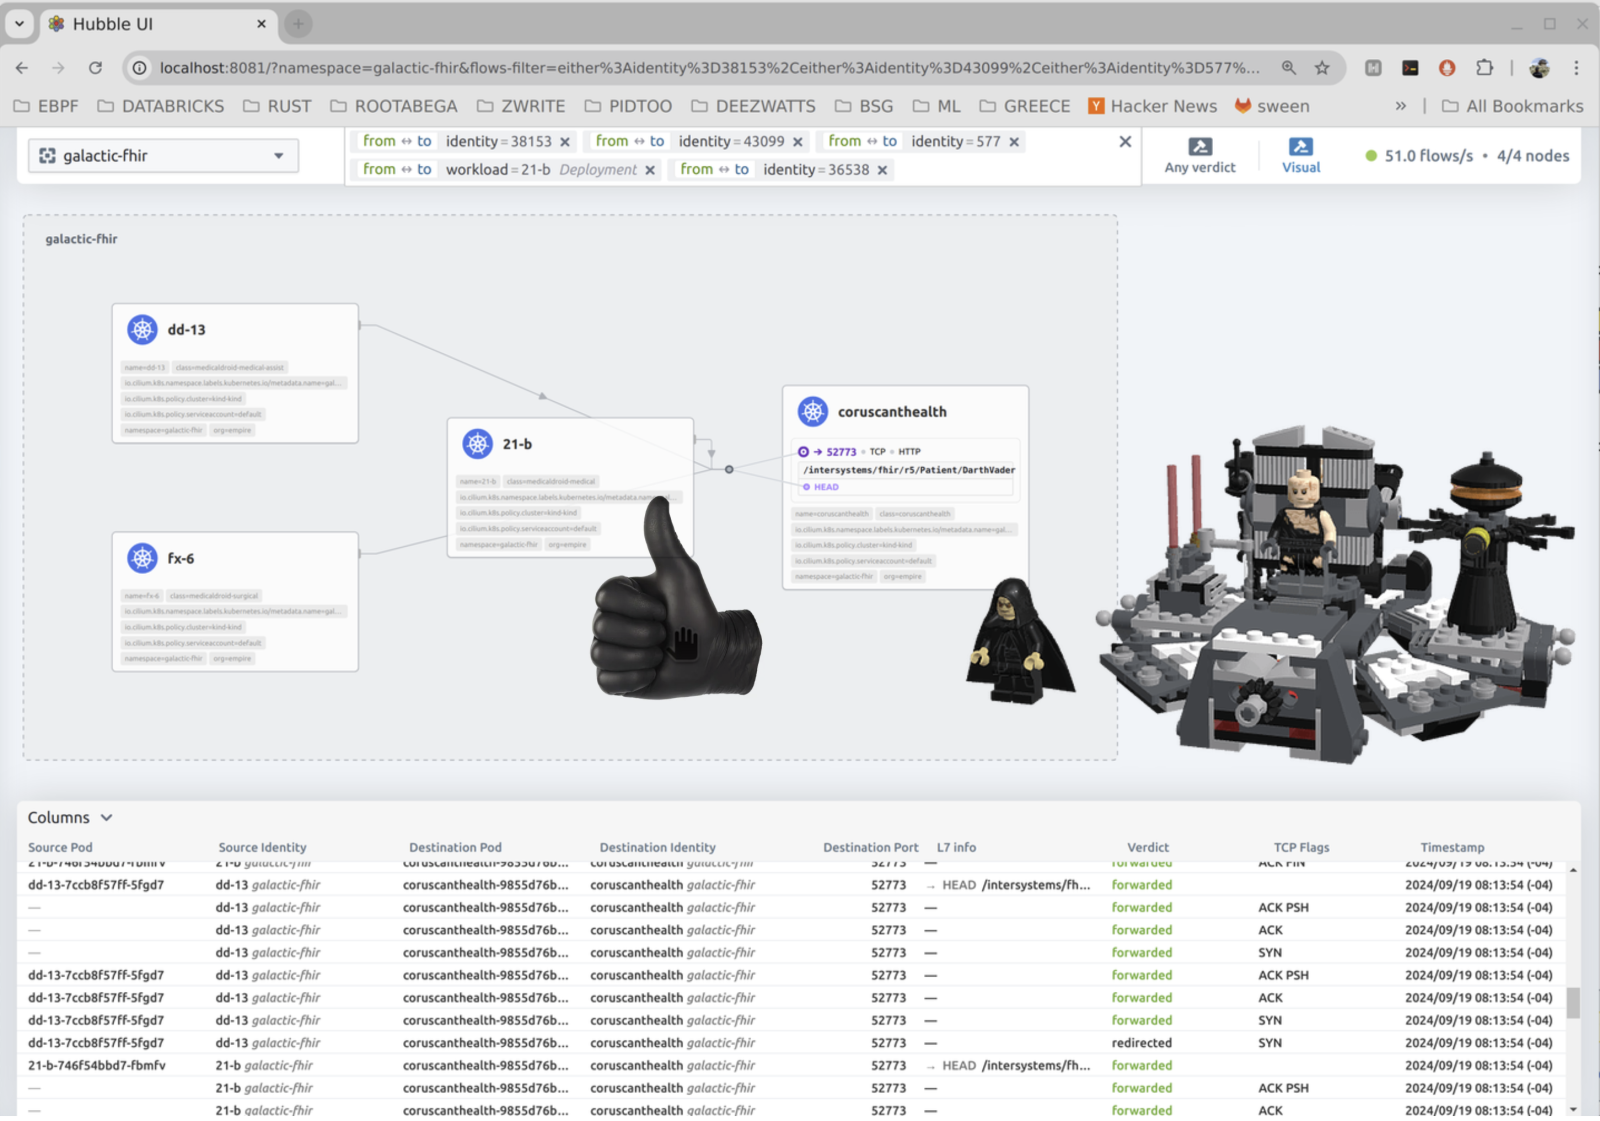The height and width of the screenshot is (1121, 1600).
Task: Clear all flow filters with X
Action: [1125, 142]
